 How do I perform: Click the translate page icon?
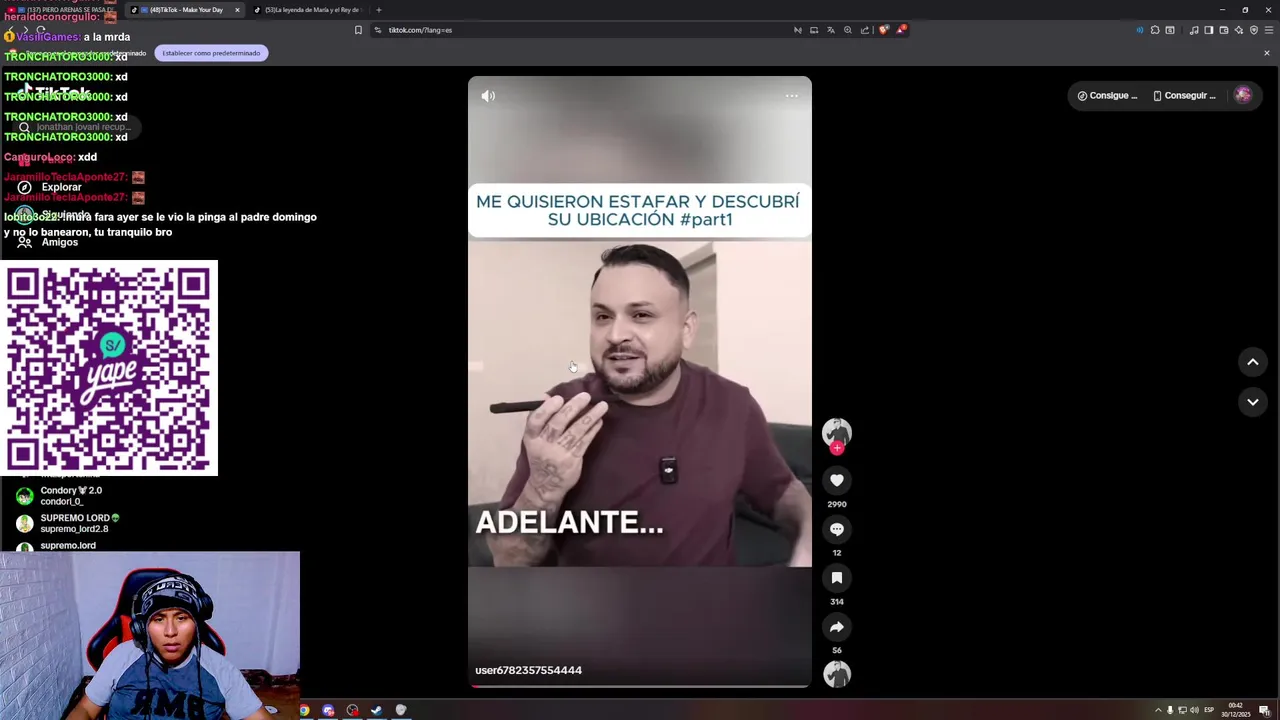[831, 30]
